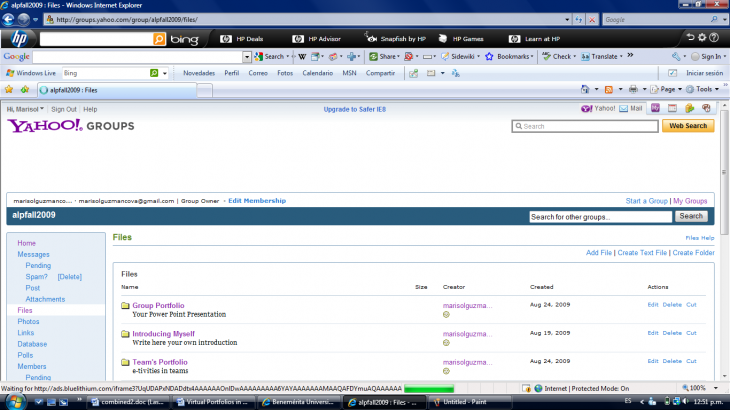Select the alpfall2009 : Files browser tab

pos(117,90)
